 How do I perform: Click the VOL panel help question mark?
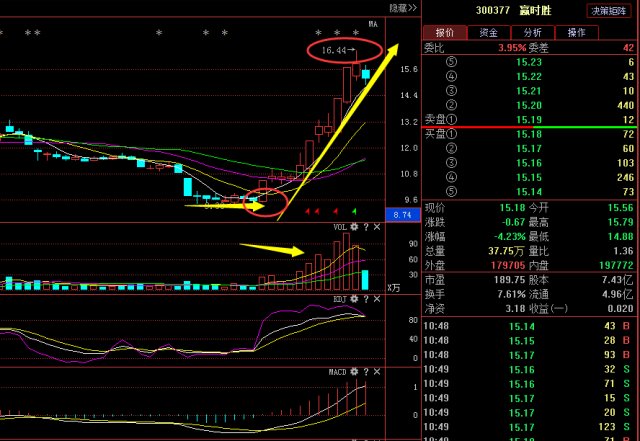point(366,228)
